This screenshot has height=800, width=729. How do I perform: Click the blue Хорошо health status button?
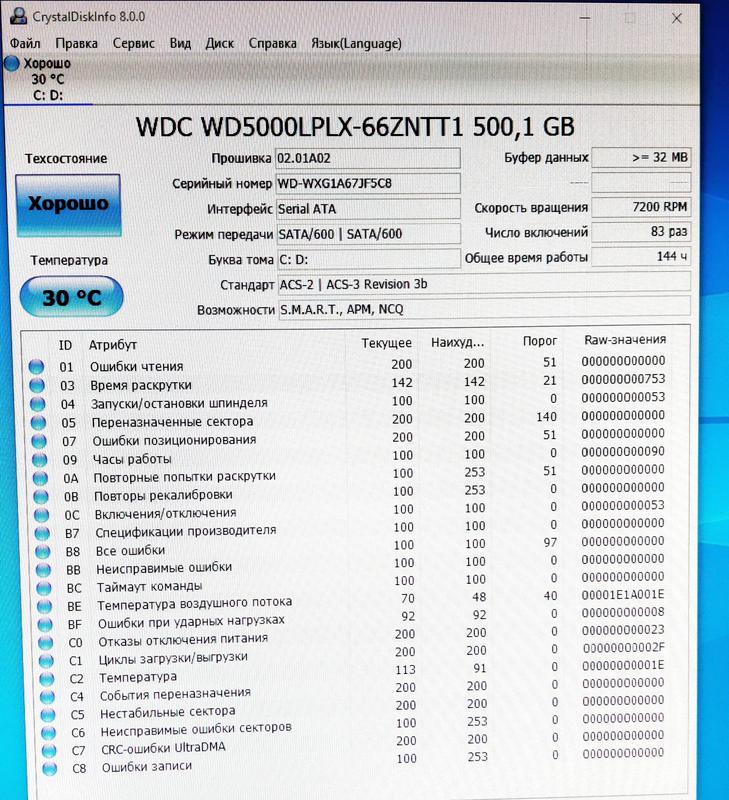(67, 205)
